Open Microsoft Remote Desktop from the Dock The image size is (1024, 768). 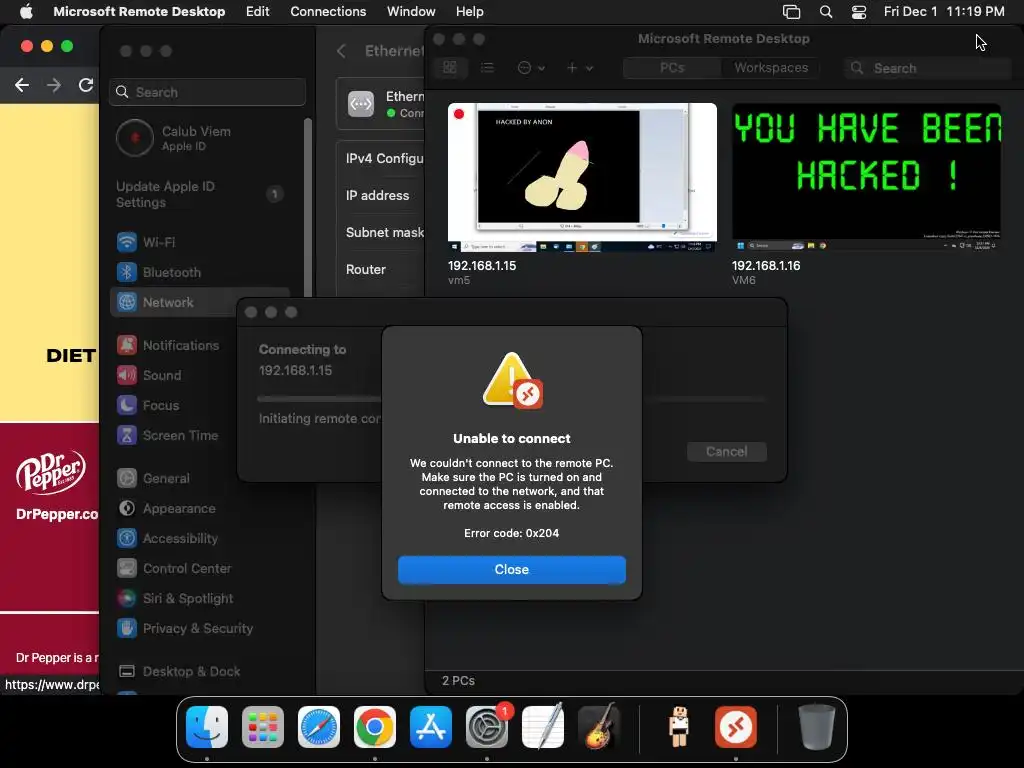(736, 727)
